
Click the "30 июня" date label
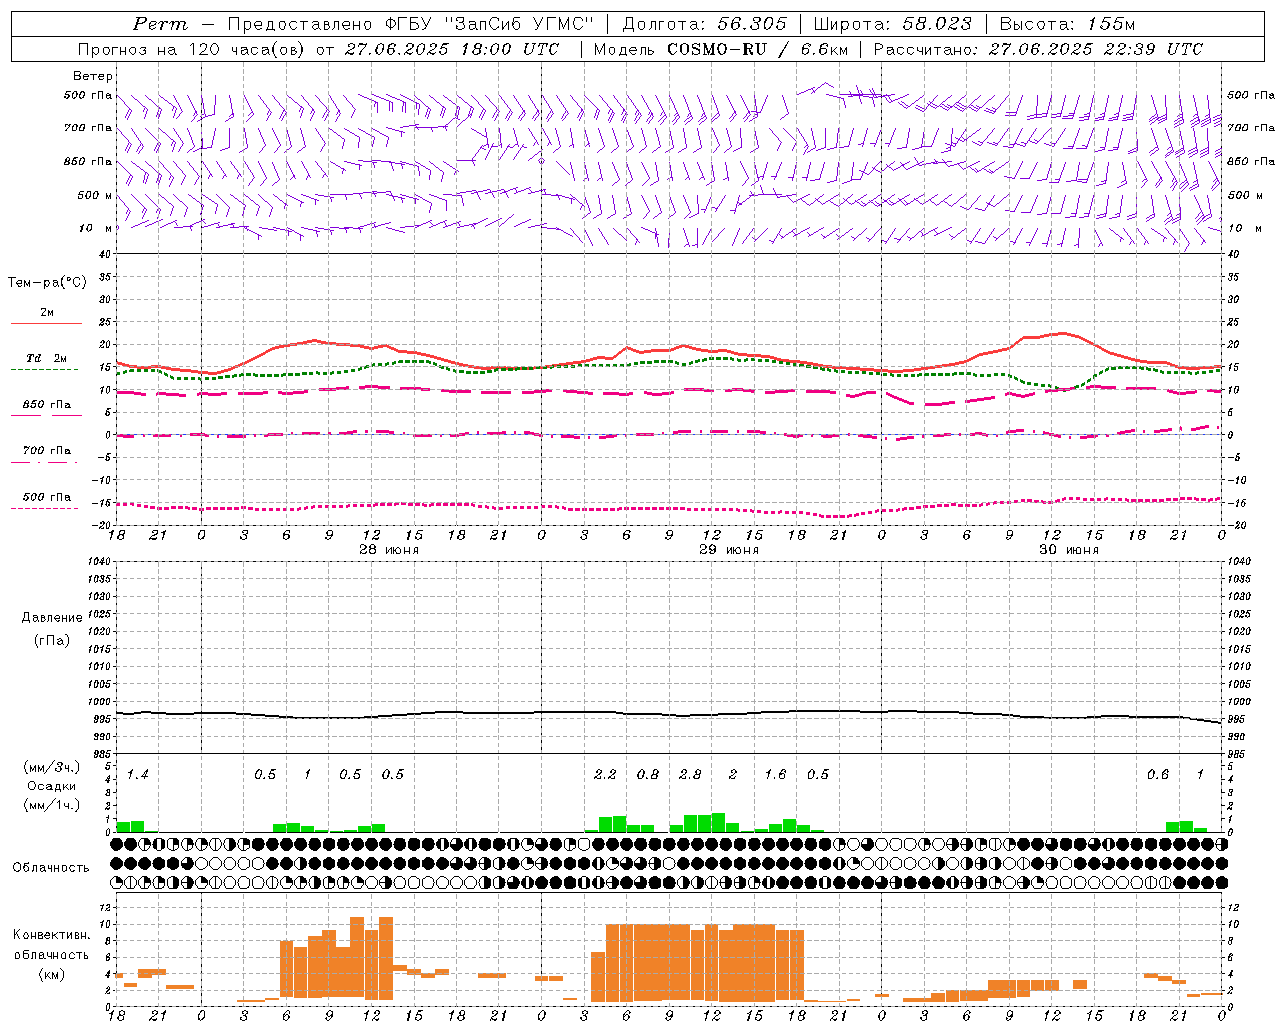1069,550
